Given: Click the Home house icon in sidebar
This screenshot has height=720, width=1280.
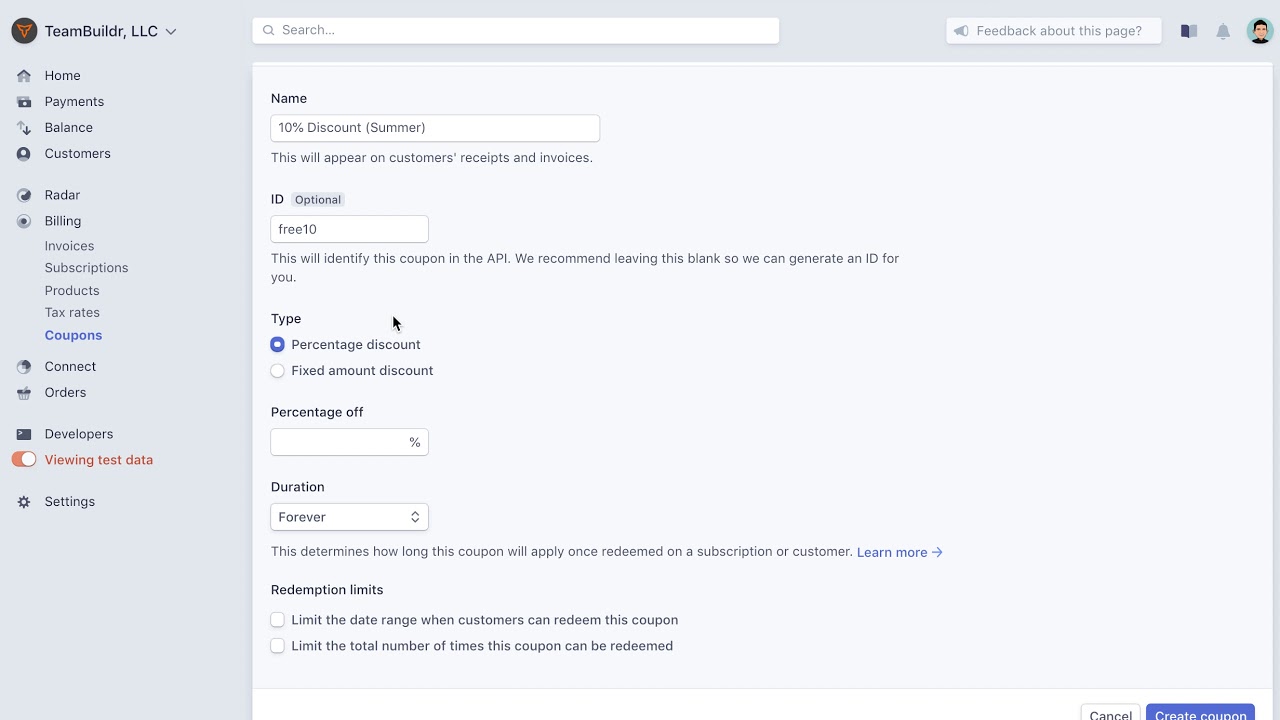Looking at the screenshot, I should (x=24, y=76).
